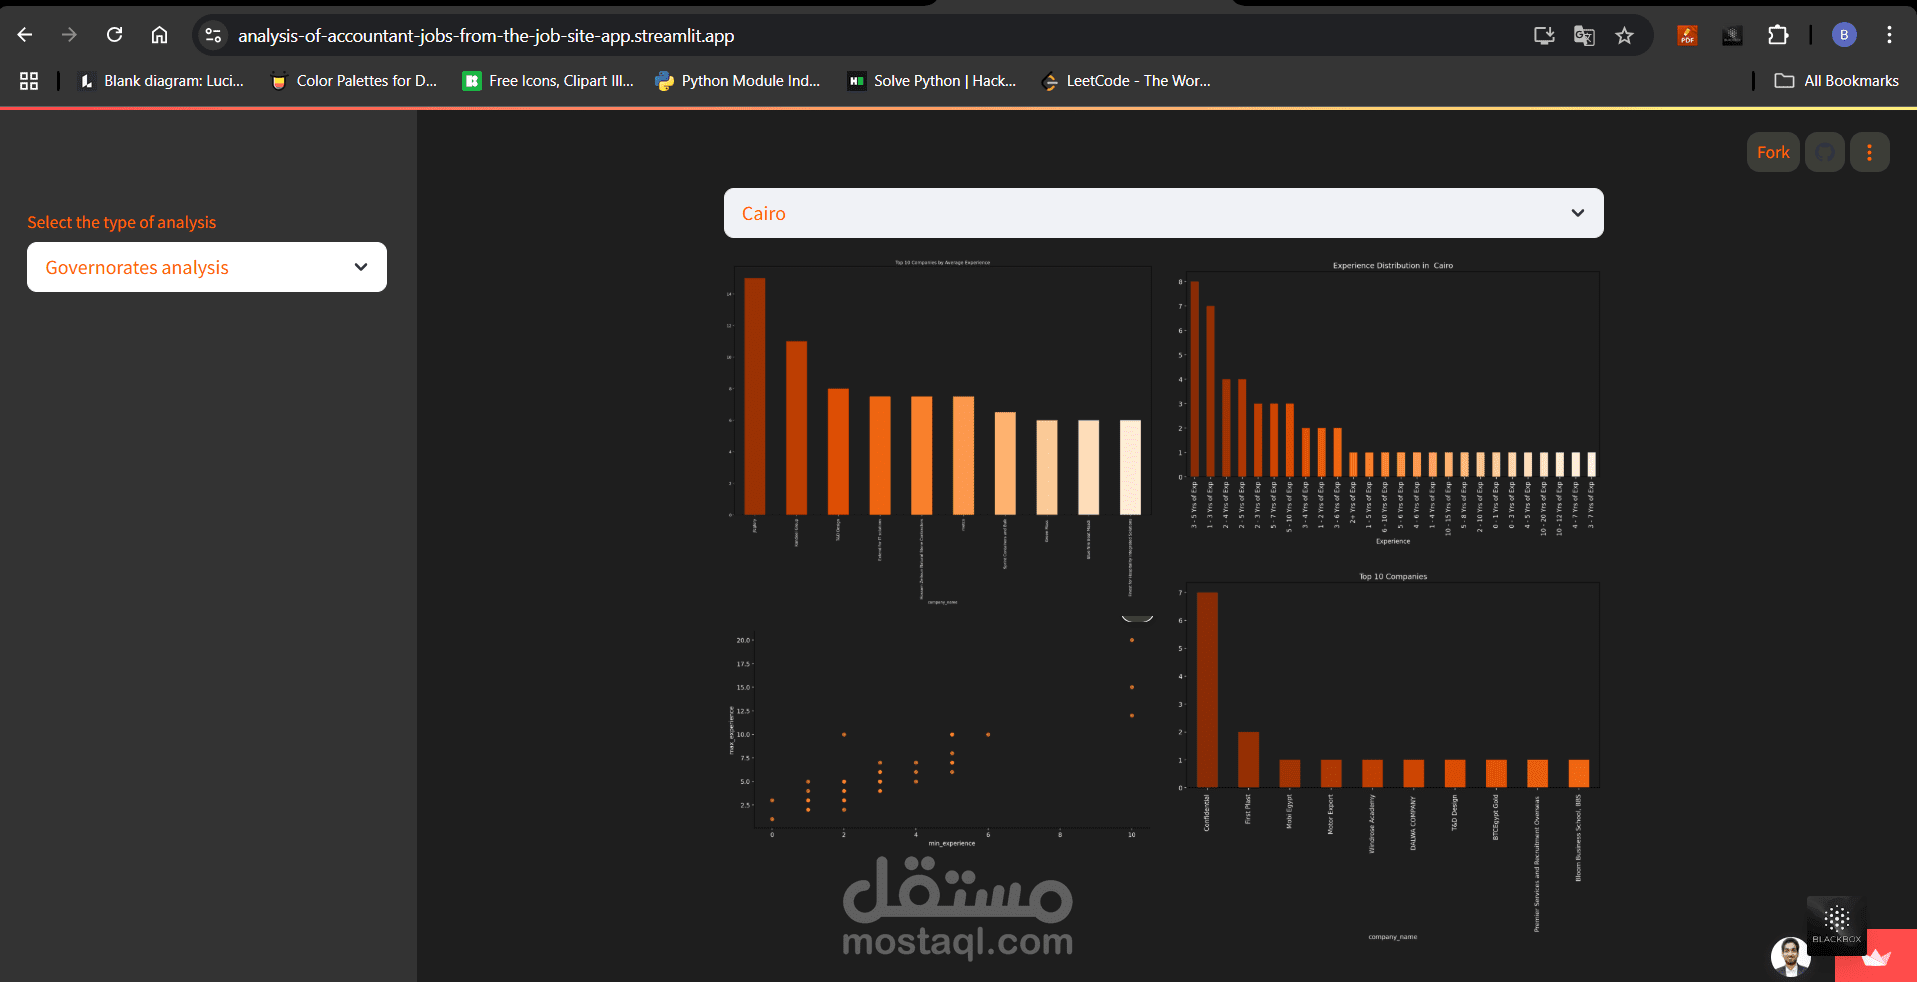Viewport: 1917px width, 982px height.
Task: Click the Cairo dropdown chevron arrow
Action: coord(1578,213)
